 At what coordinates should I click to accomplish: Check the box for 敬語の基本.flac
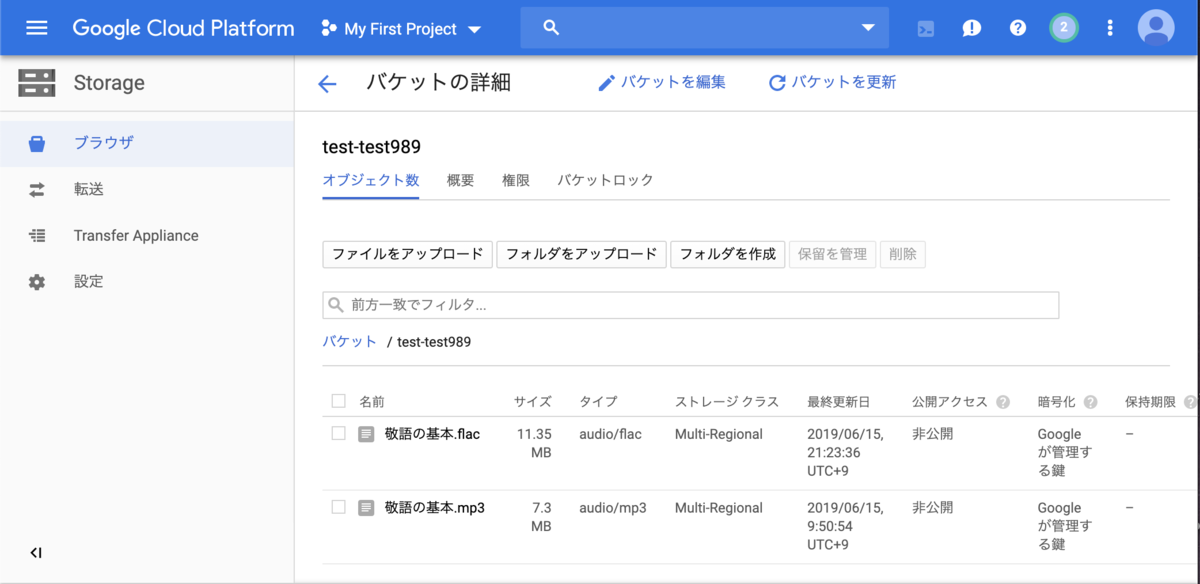coord(338,433)
